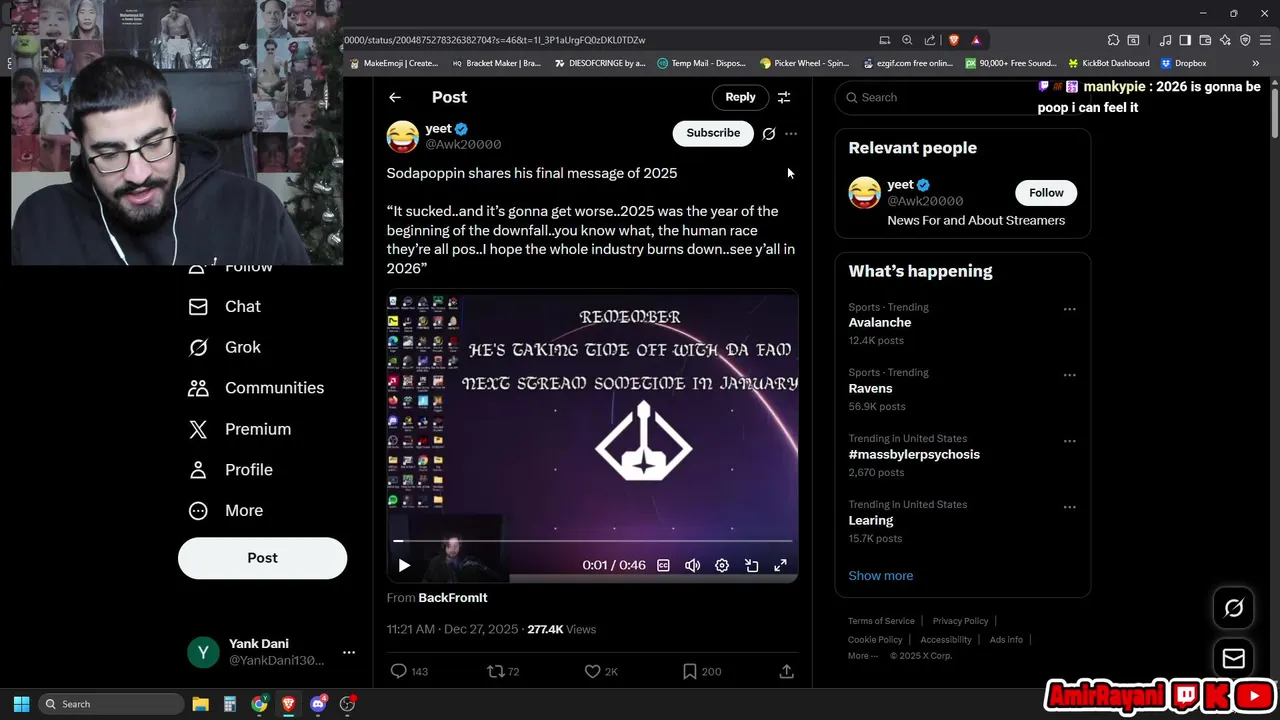Open Yank Dani account options menu
The height and width of the screenshot is (720, 1280).
point(349,652)
